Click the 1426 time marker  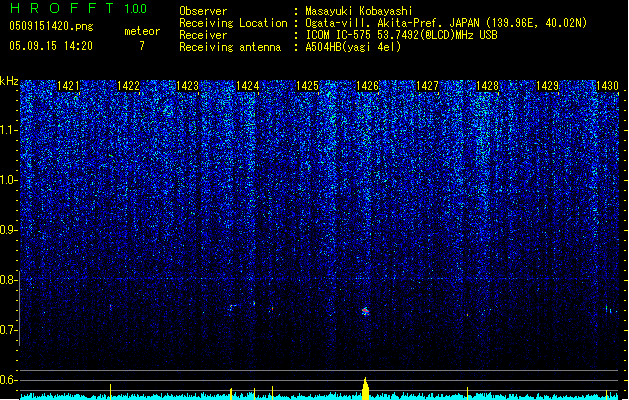pos(367,86)
